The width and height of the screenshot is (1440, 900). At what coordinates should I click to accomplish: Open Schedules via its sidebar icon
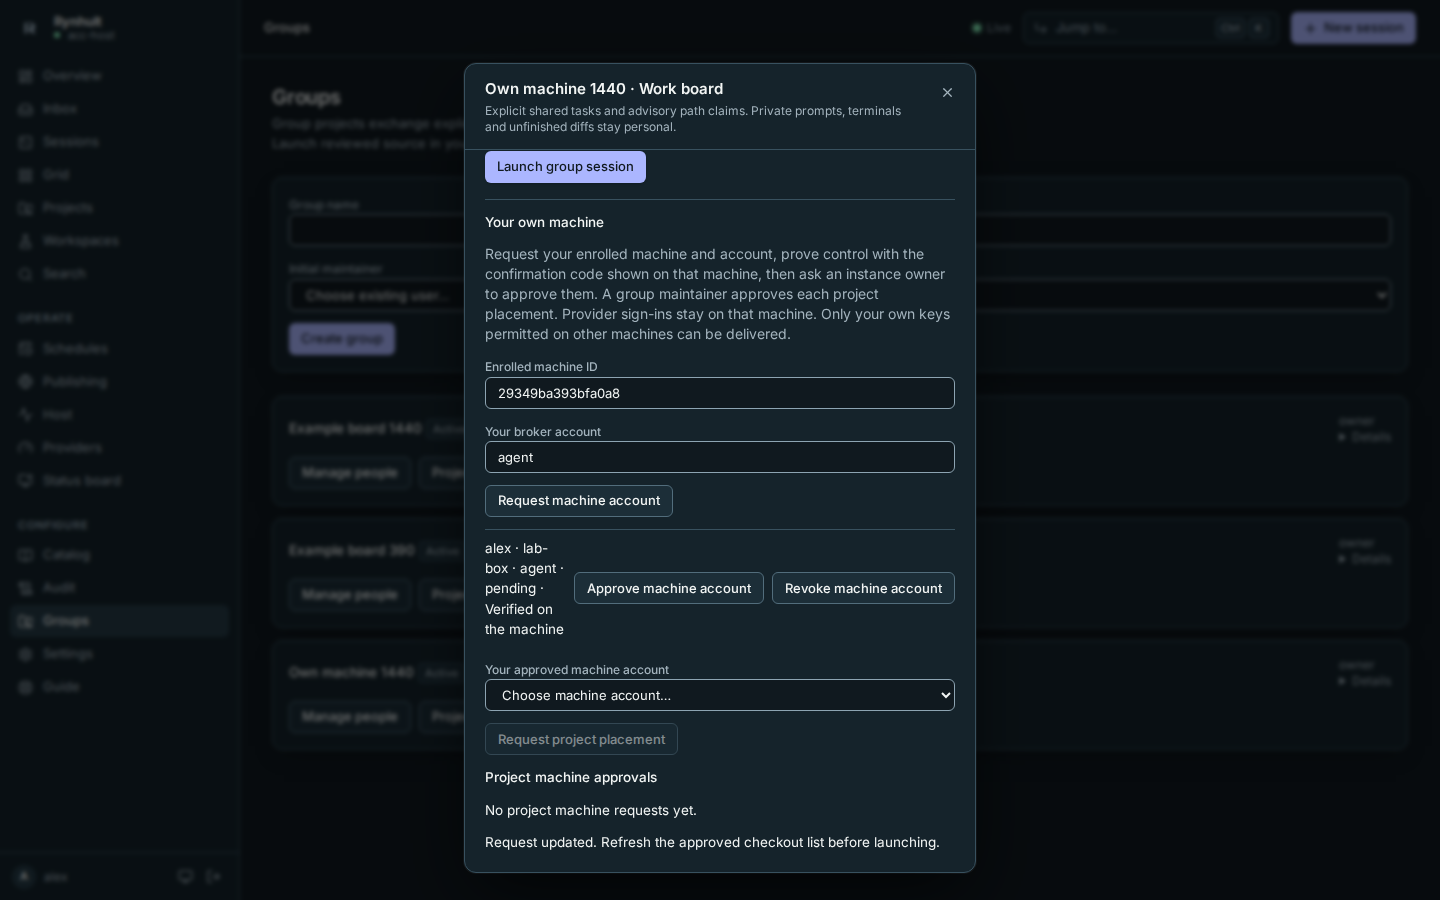26,349
